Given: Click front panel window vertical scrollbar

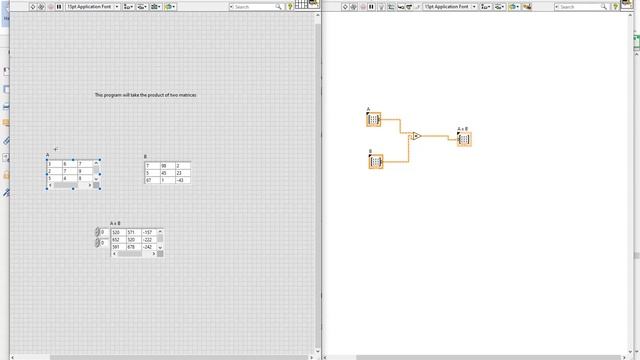Looking at the screenshot, I should 318,183.
